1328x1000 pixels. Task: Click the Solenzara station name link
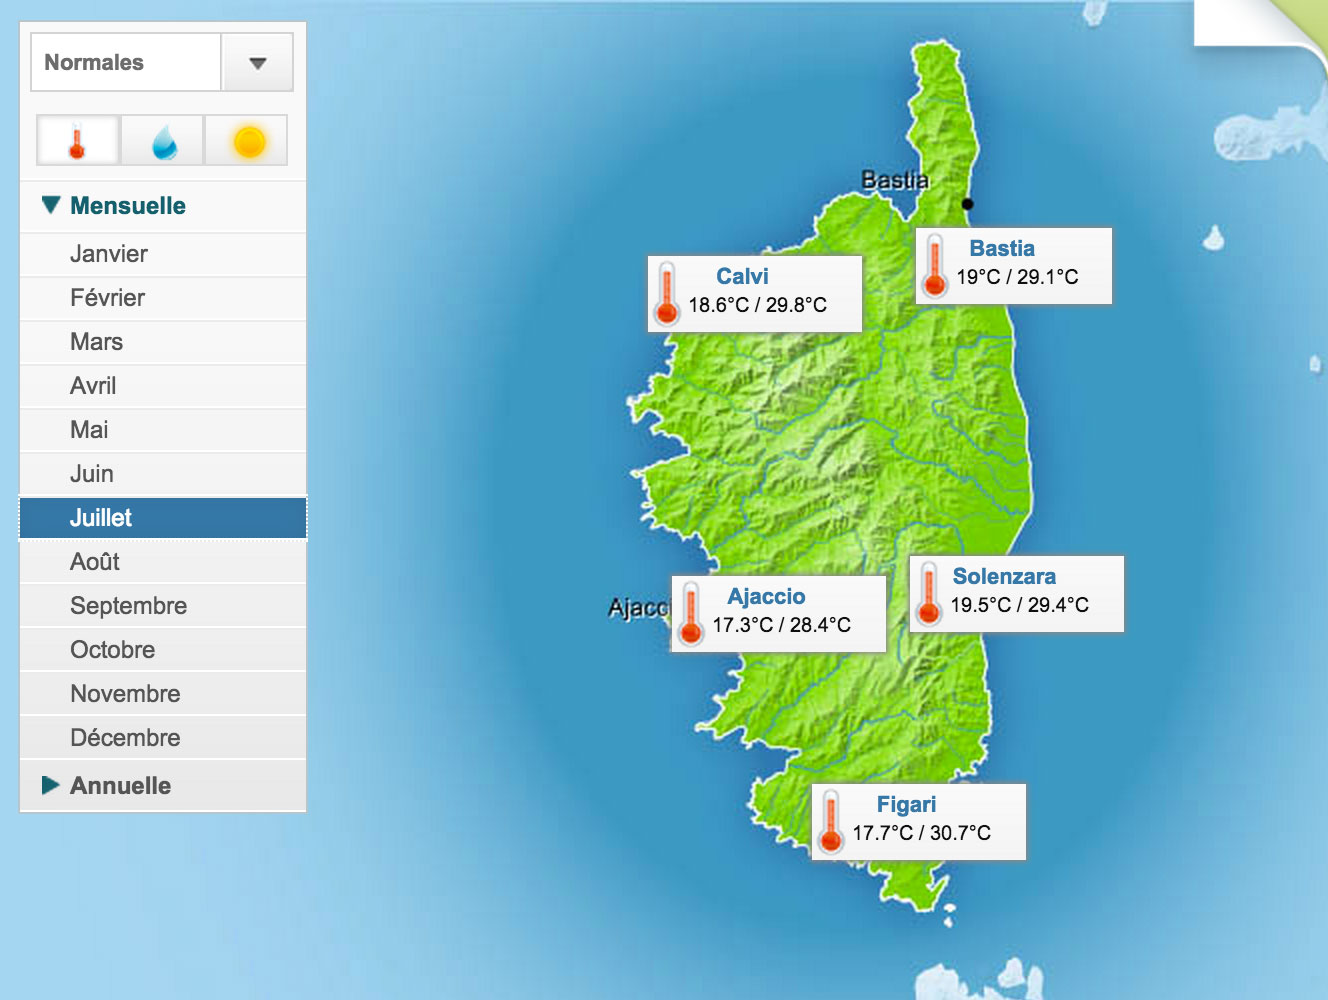[1004, 576]
